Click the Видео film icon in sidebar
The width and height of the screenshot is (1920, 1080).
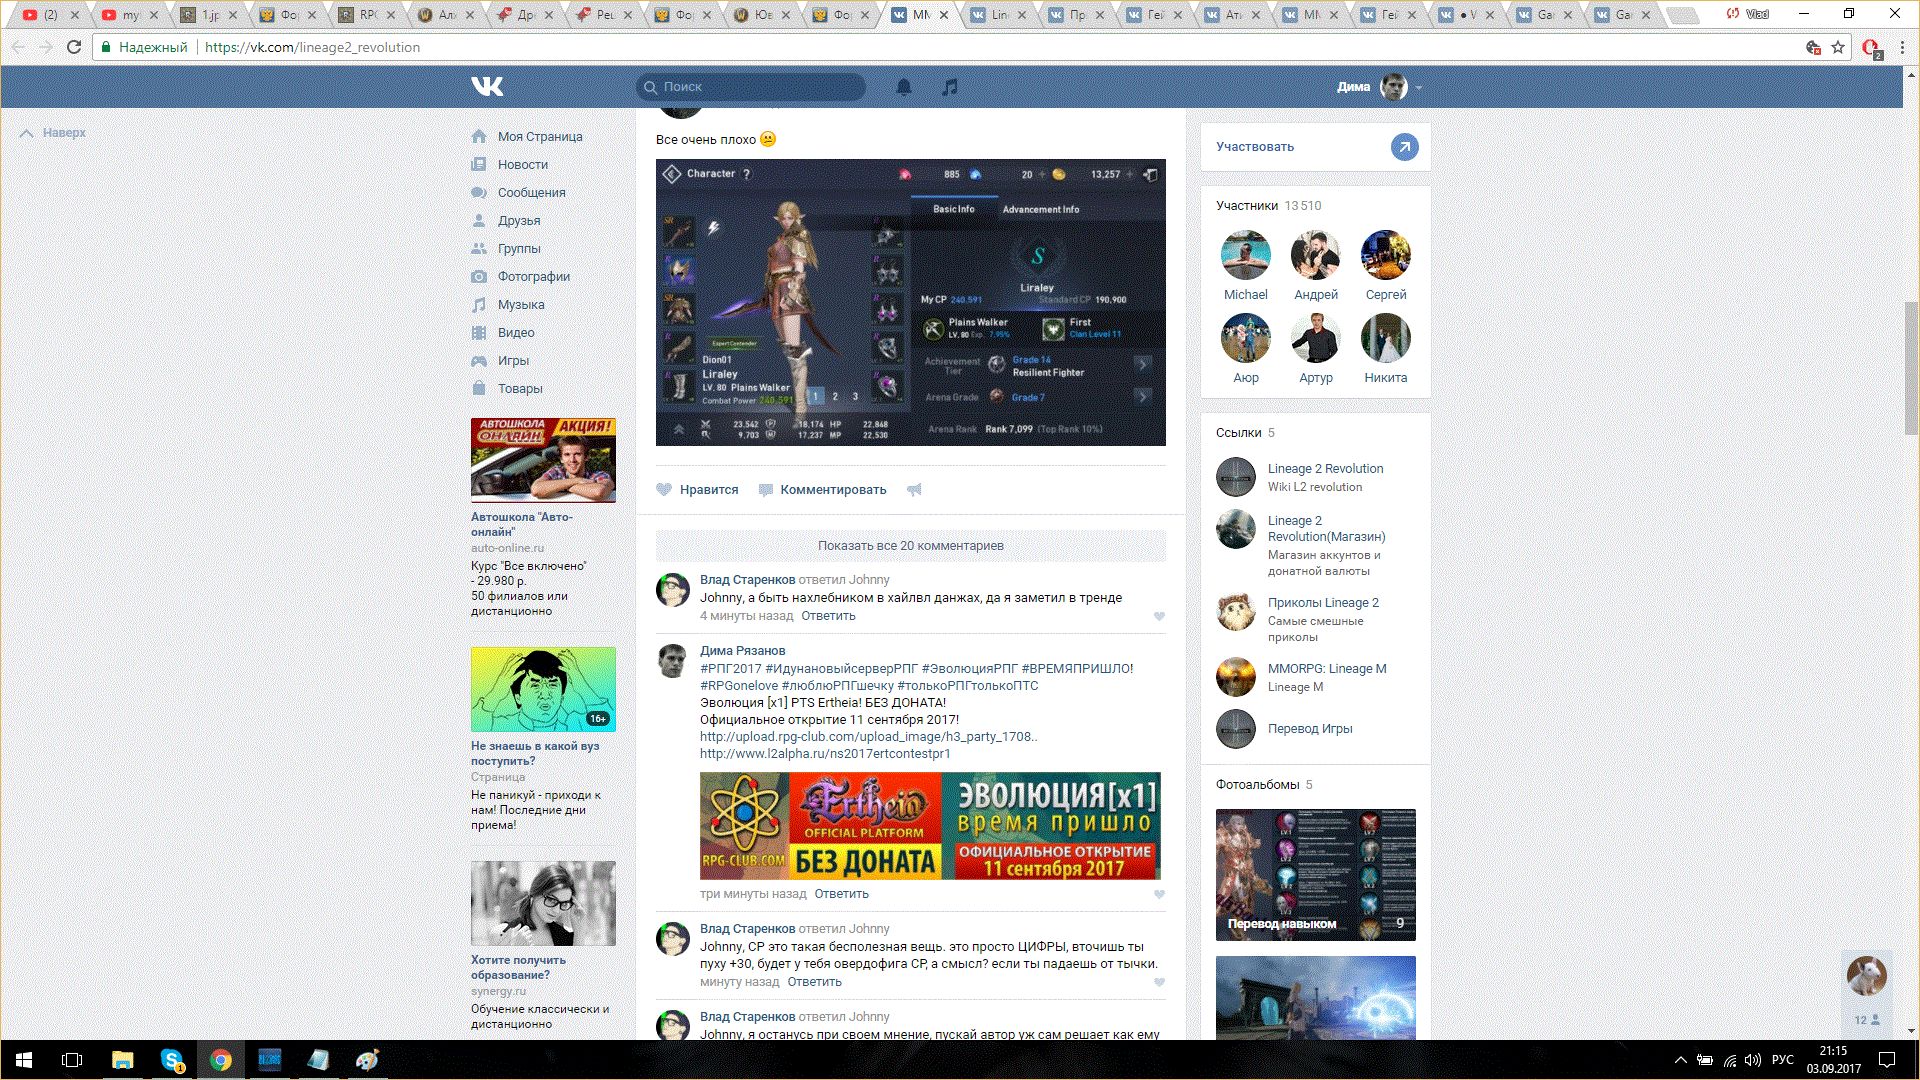(x=479, y=333)
